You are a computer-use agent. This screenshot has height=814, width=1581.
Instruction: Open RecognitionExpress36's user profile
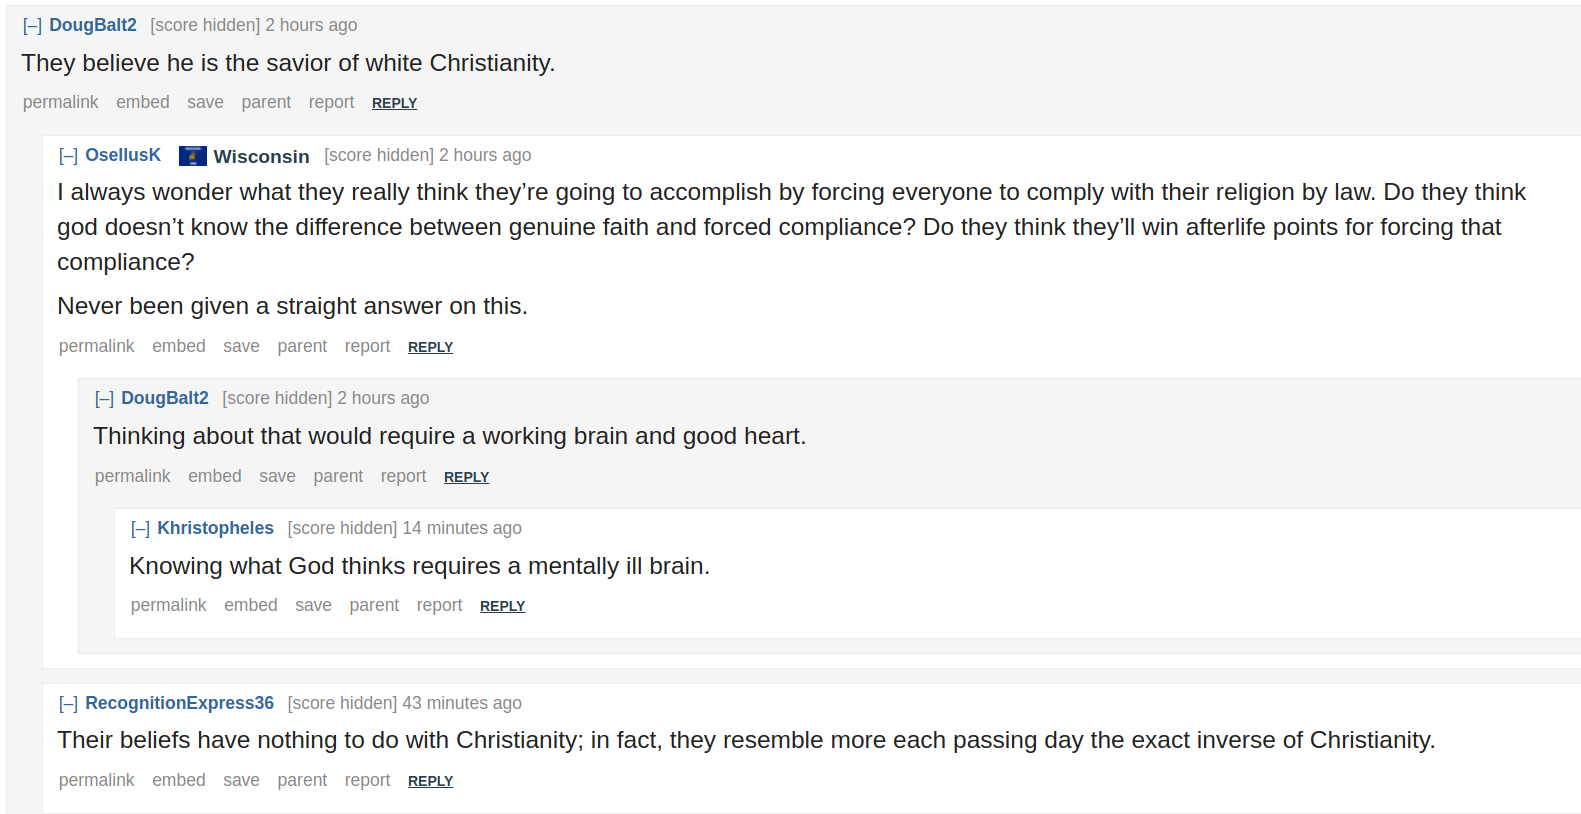coord(179,703)
